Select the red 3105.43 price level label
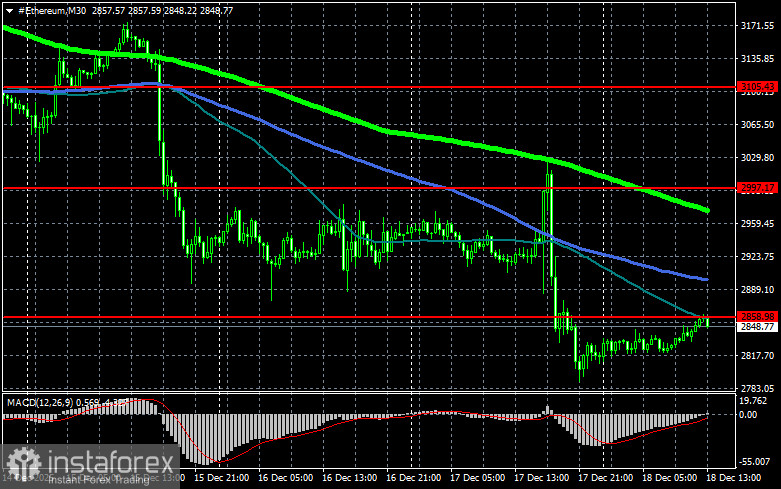The height and width of the screenshot is (489, 781). point(757,87)
